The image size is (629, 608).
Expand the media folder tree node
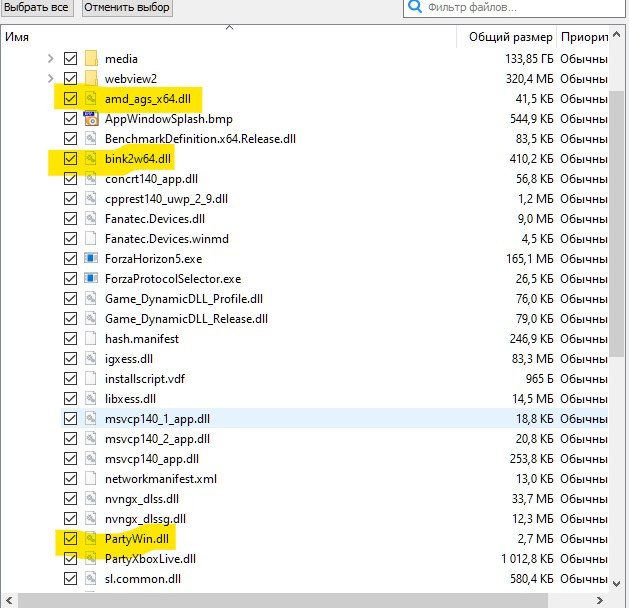click(x=51, y=59)
